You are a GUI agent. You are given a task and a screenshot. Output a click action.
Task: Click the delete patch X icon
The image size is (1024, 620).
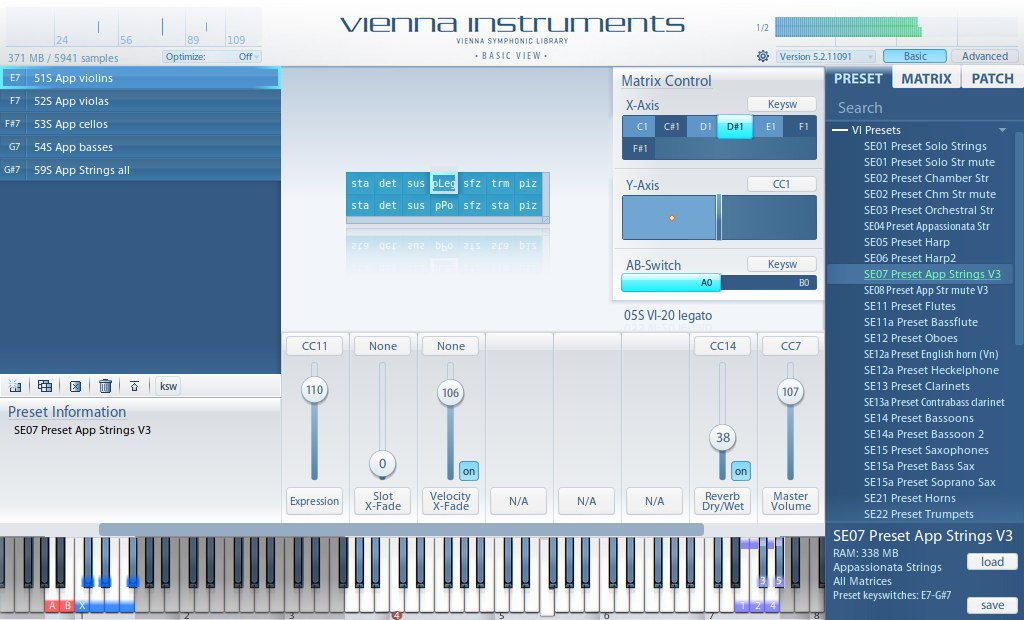coord(76,386)
